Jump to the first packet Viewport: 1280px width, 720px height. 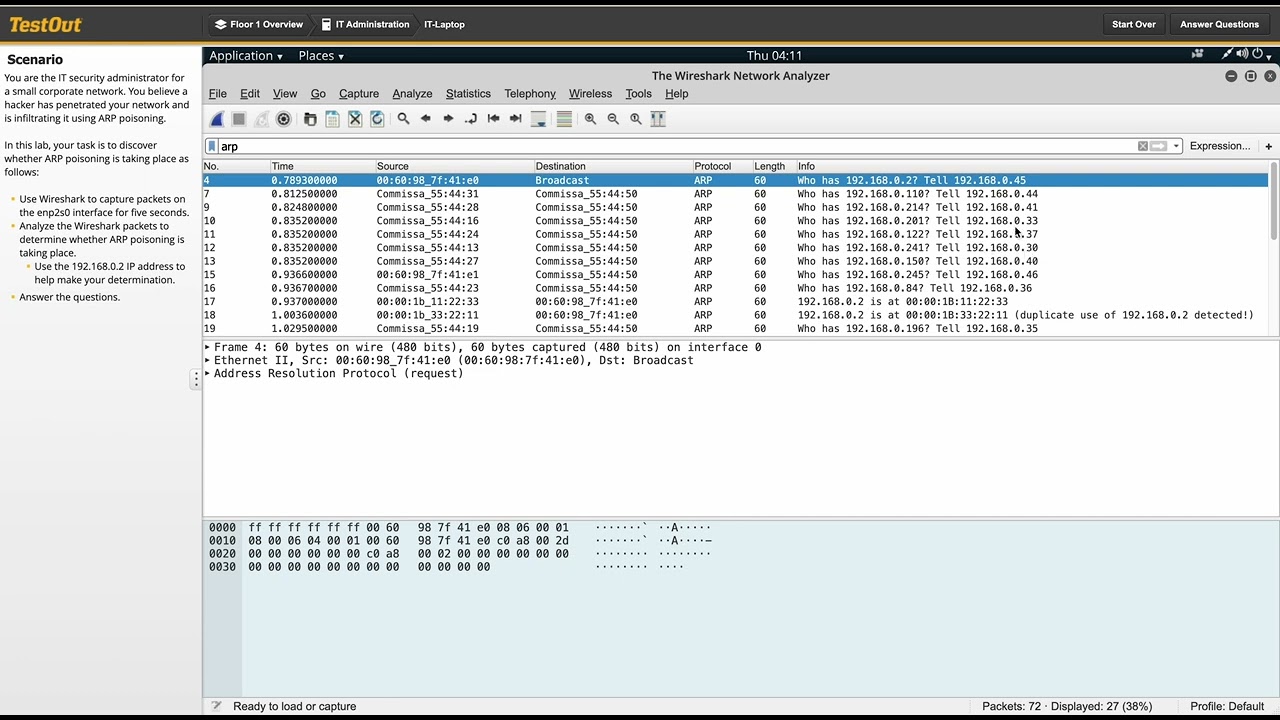[493, 119]
